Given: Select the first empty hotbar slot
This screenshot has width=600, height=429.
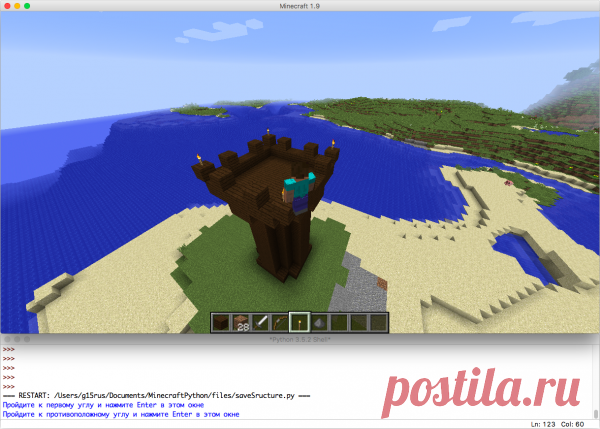Looking at the screenshot, I should click(x=339, y=323).
